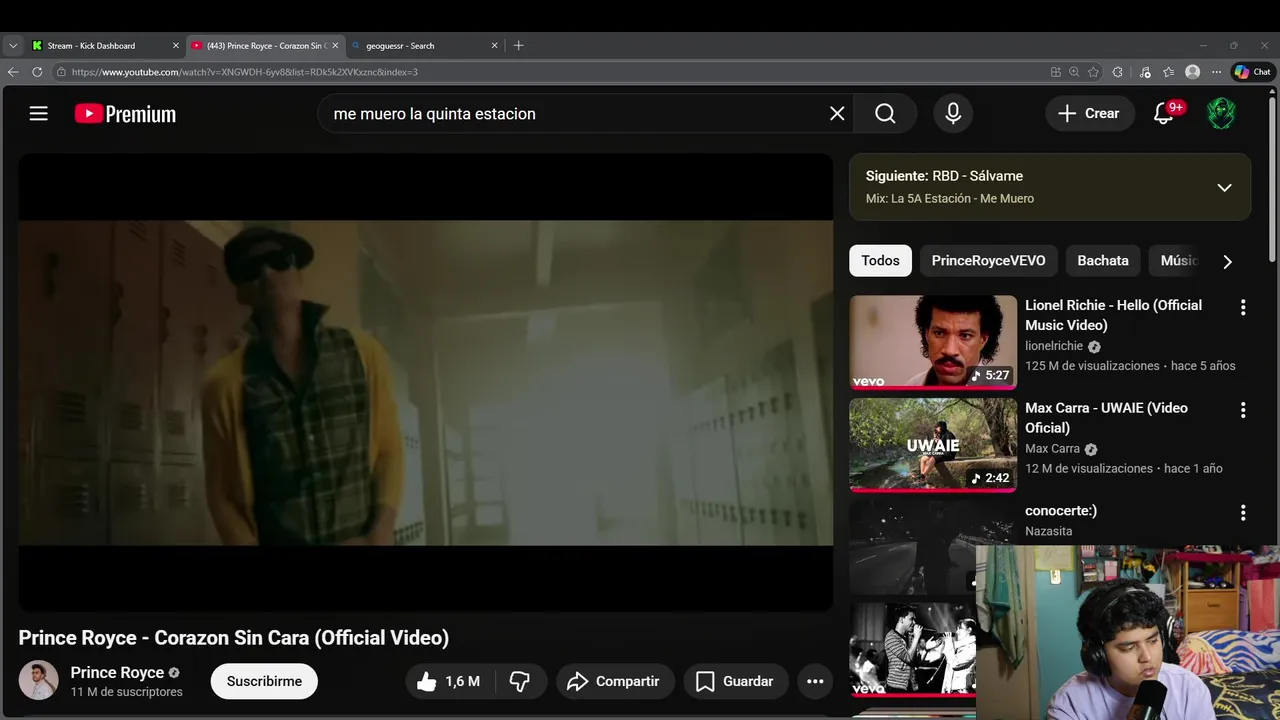This screenshot has width=1280, height=720.
Task: Show more filter chips with arrow
Action: 1227,261
